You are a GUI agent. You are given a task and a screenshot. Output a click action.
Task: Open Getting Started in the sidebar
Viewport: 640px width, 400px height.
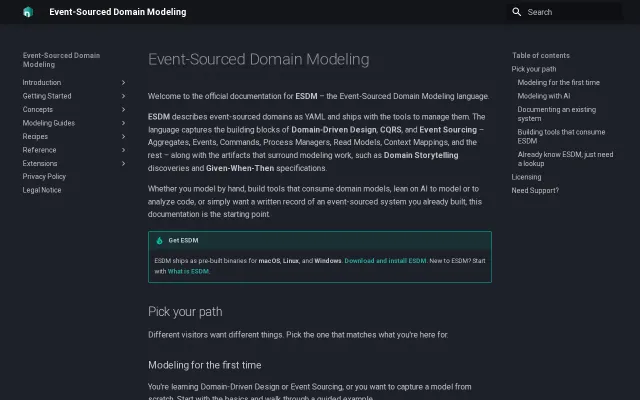click(x=47, y=96)
